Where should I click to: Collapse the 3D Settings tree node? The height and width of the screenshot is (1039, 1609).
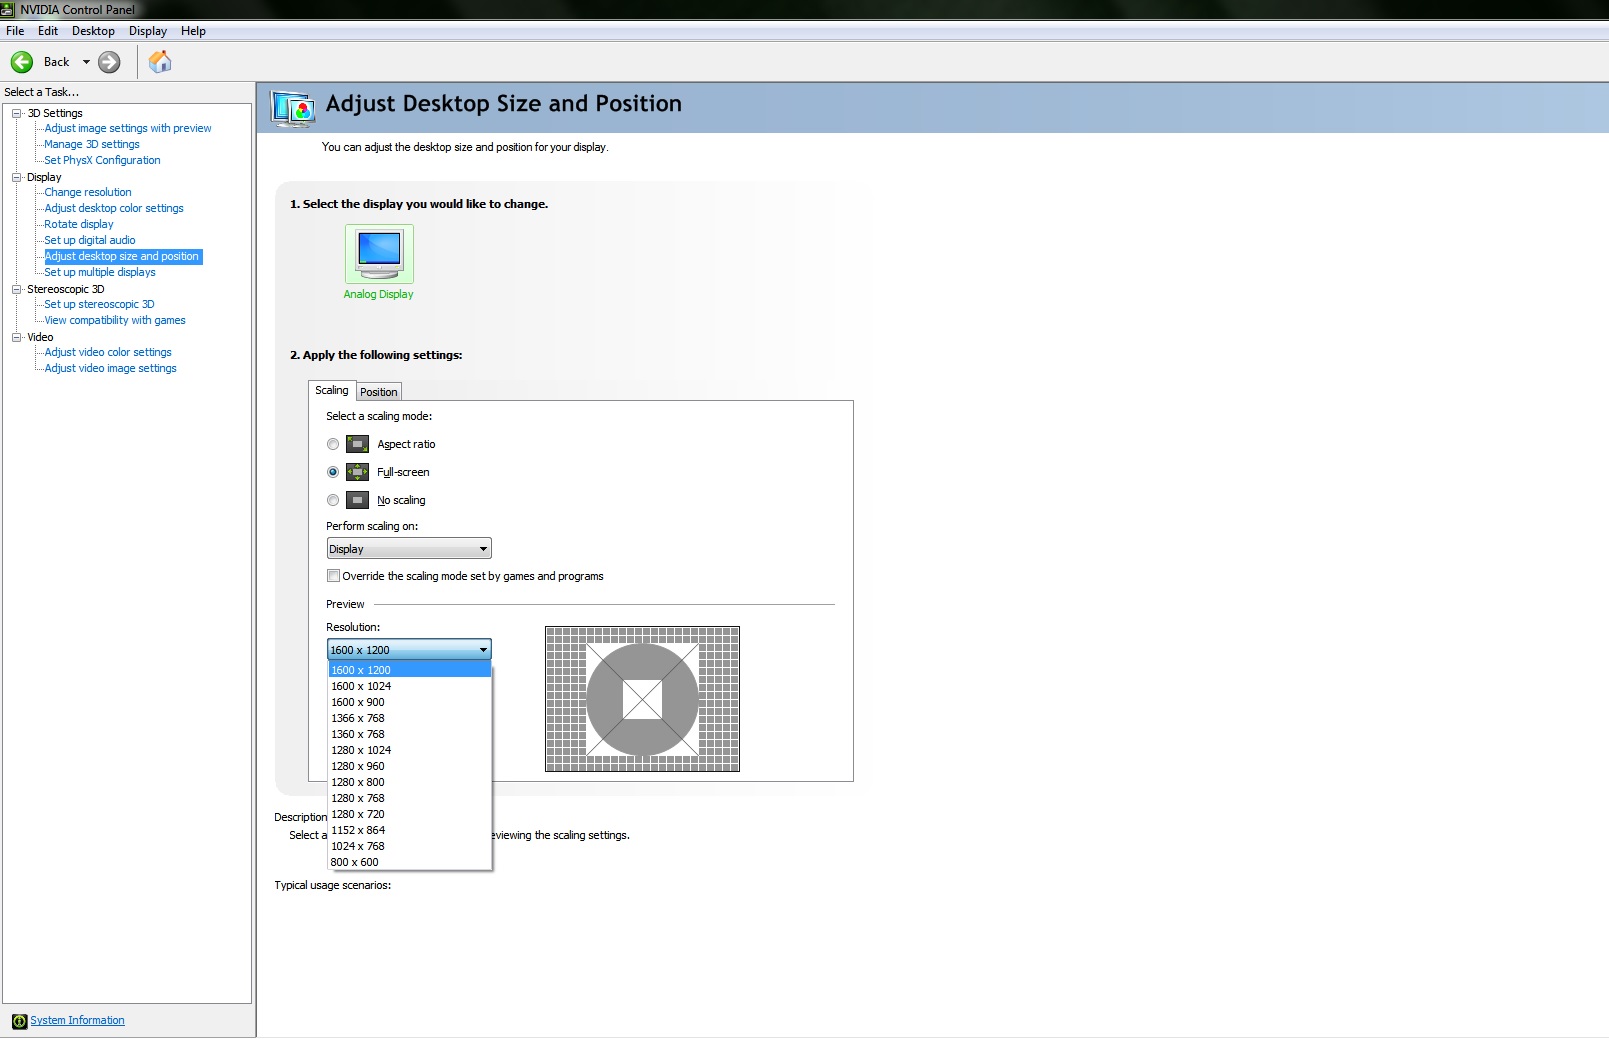(x=17, y=113)
